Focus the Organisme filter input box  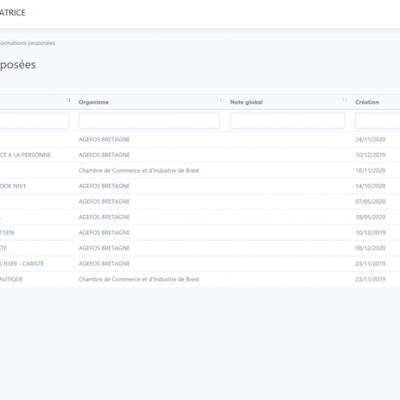(x=149, y=121)
